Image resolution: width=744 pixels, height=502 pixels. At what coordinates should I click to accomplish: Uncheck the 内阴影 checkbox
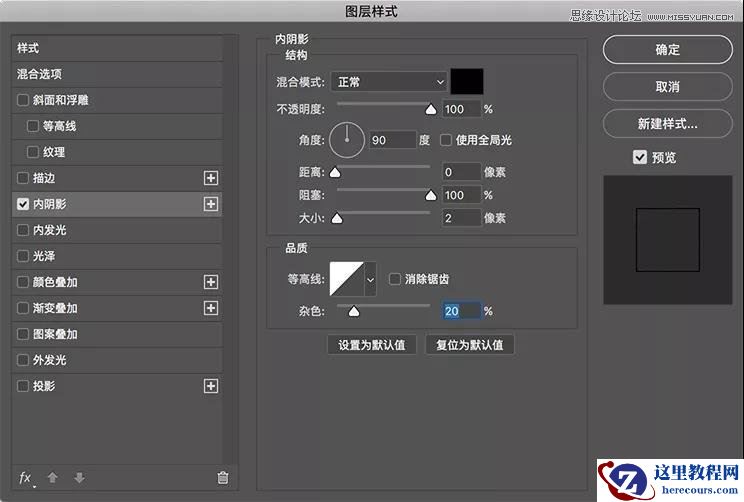coord(23,204)
